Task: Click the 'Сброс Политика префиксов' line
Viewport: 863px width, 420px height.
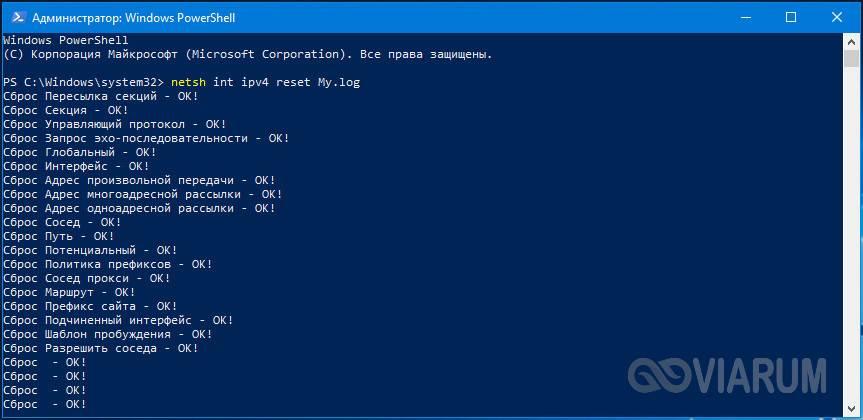Action: (108, 264)
